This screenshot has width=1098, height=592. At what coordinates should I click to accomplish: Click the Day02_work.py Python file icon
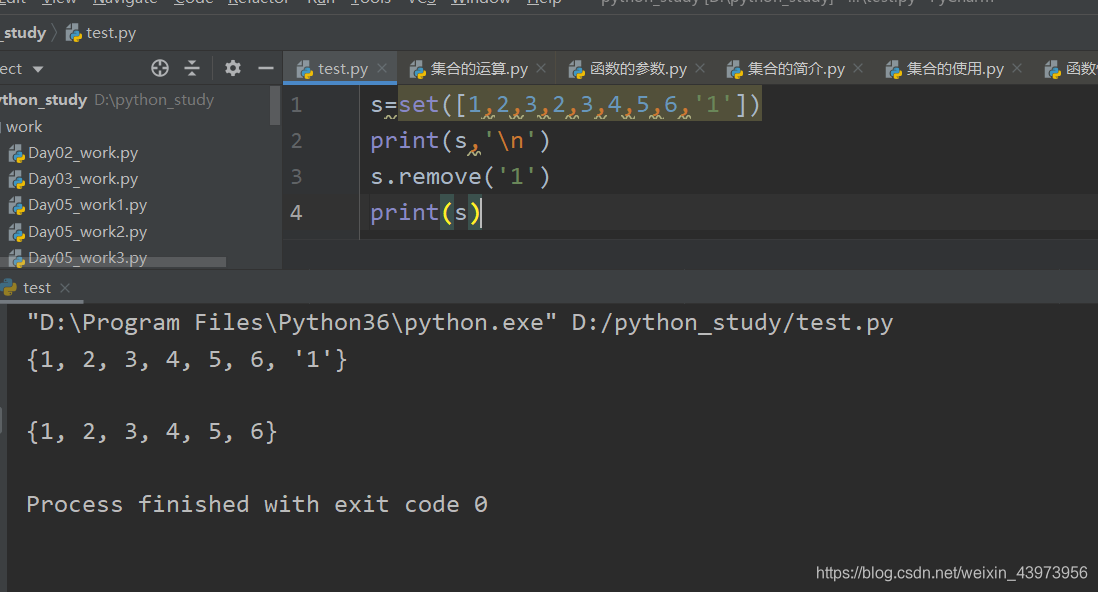click(x=16, y=153)
